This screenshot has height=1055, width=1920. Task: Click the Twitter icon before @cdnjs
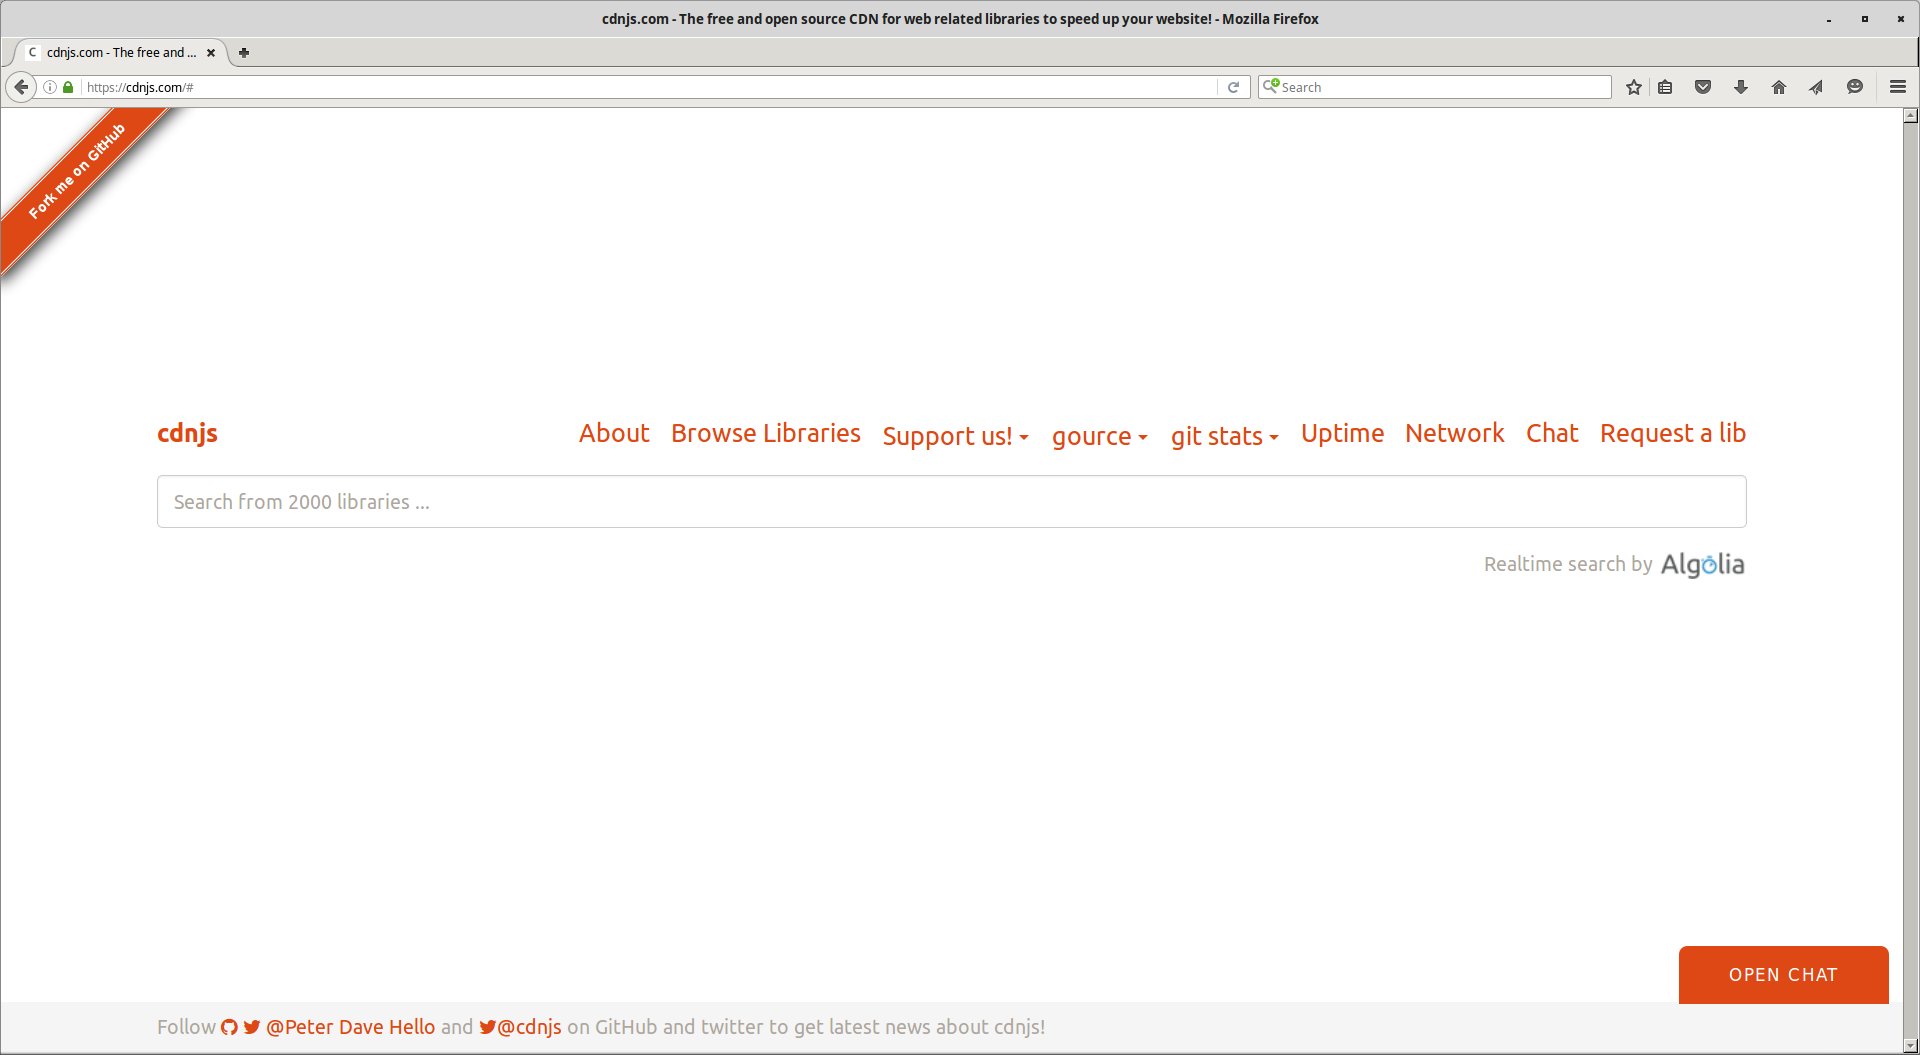tap(488, 1027)
